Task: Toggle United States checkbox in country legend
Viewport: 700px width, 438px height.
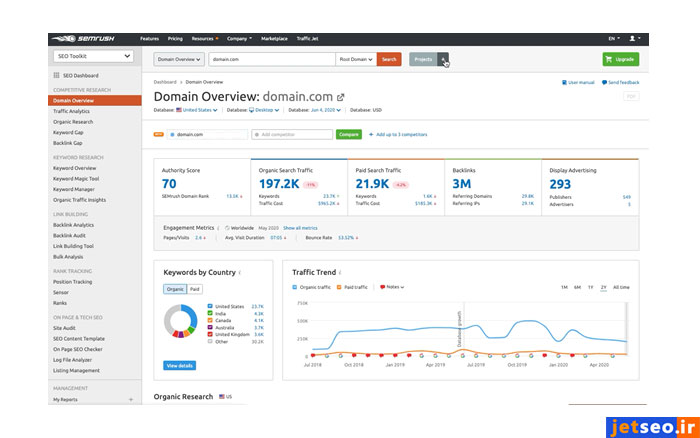Action: [210, 306]
